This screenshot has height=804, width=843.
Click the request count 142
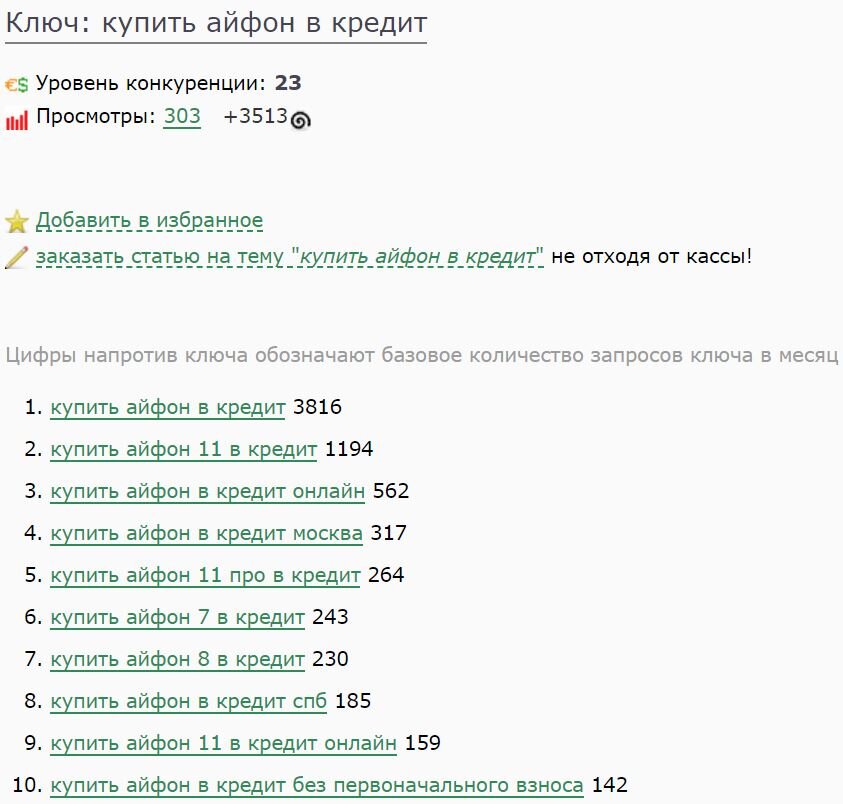pos(610,785)
